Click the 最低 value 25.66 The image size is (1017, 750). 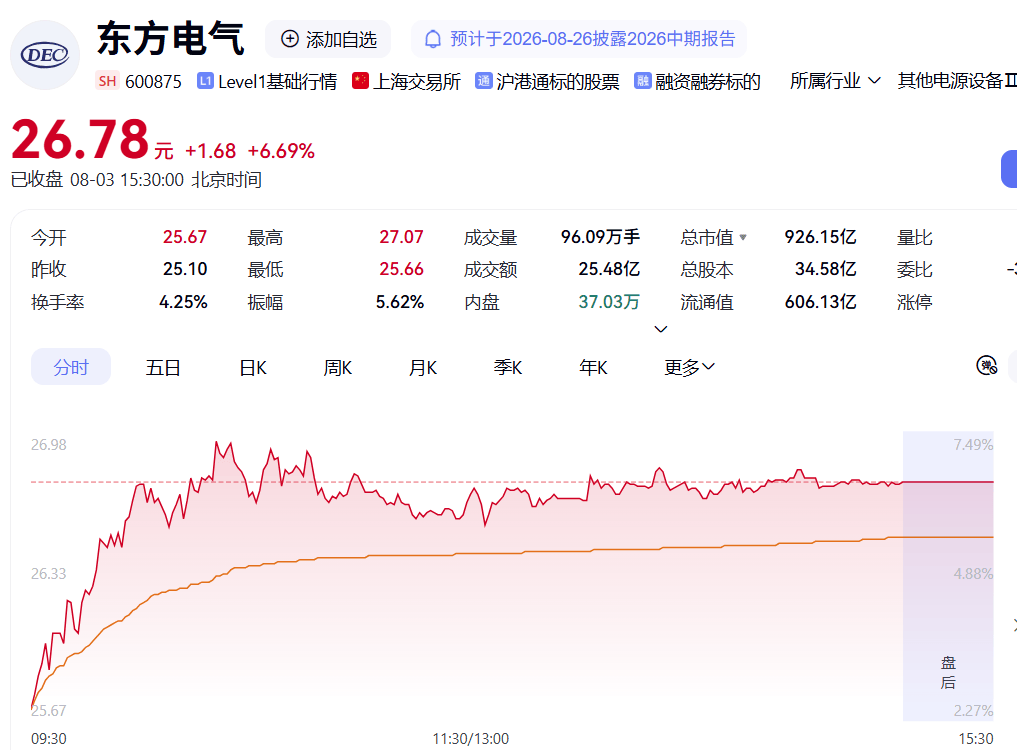pos(401,269)
